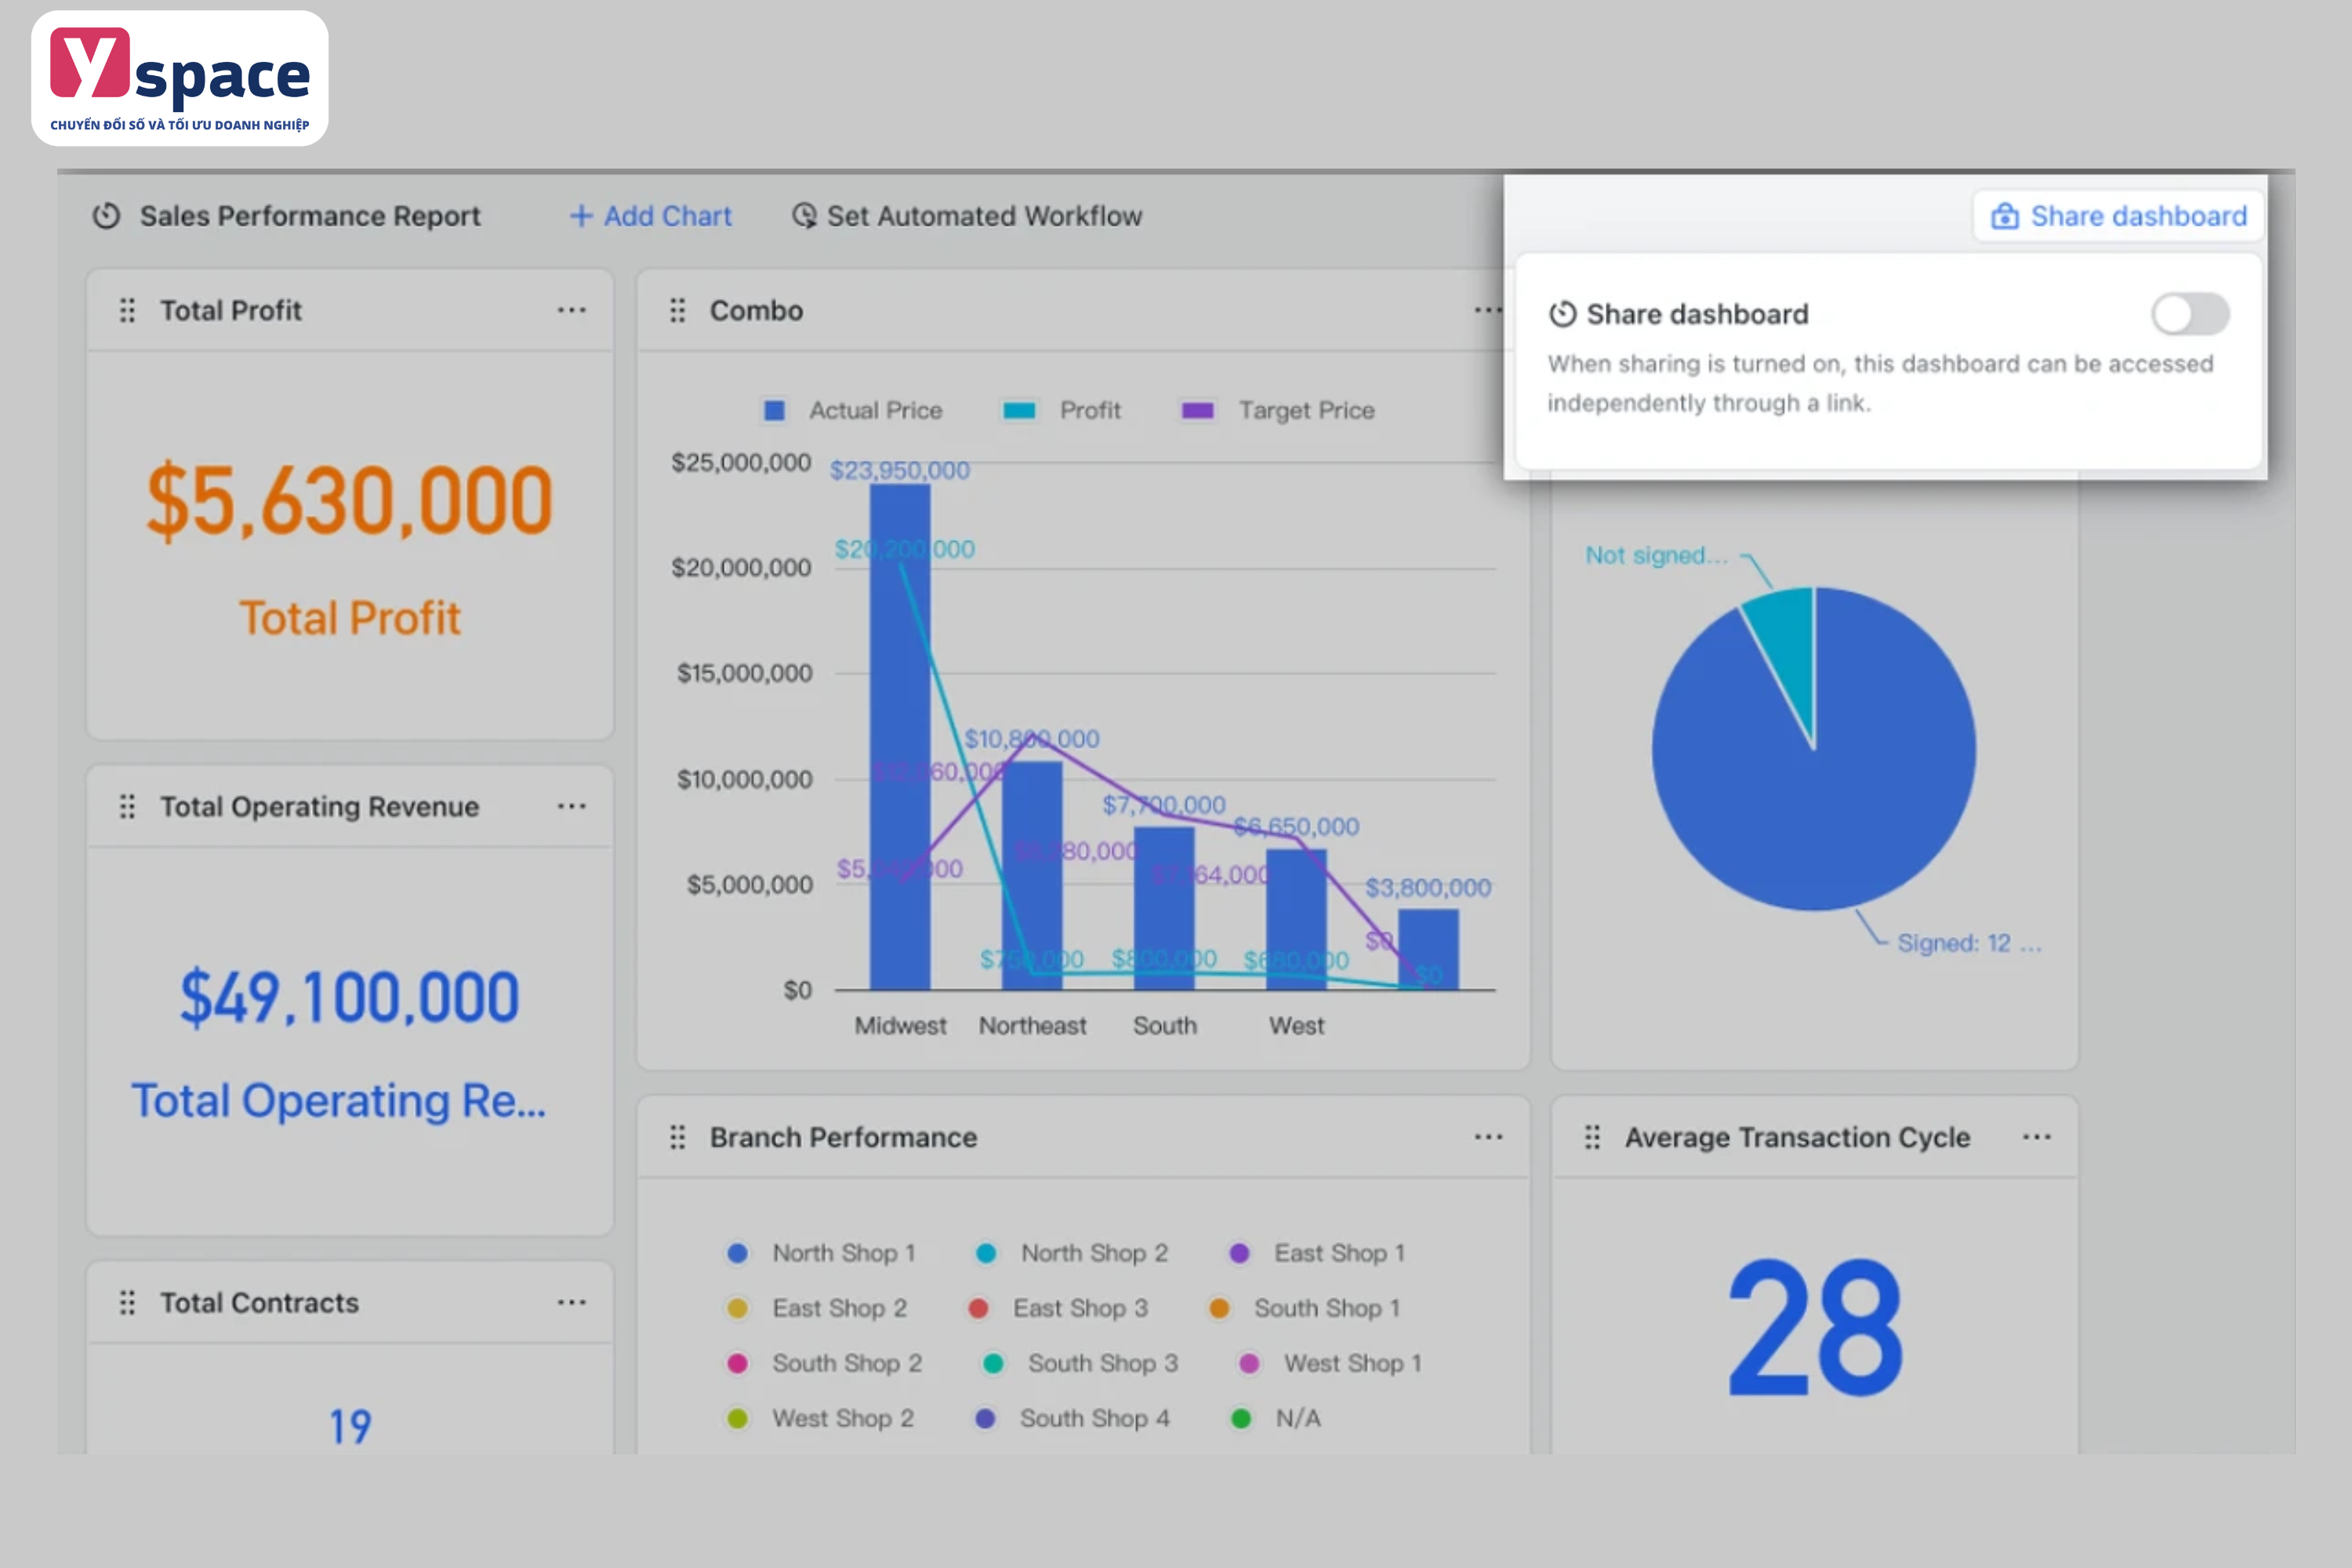Viewport: 2352px width, 1568px height.
Task: Toggle West Shop 2 legend item
Action: [821, 1418]
